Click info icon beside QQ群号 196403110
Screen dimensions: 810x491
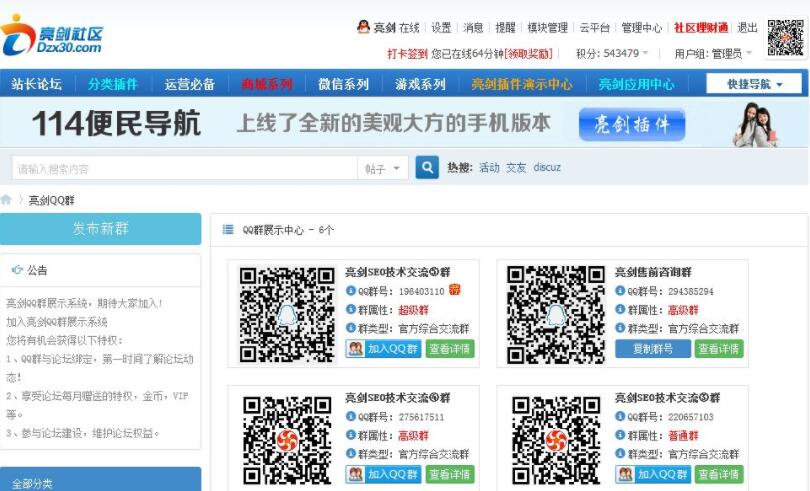(x=351, y=290)
